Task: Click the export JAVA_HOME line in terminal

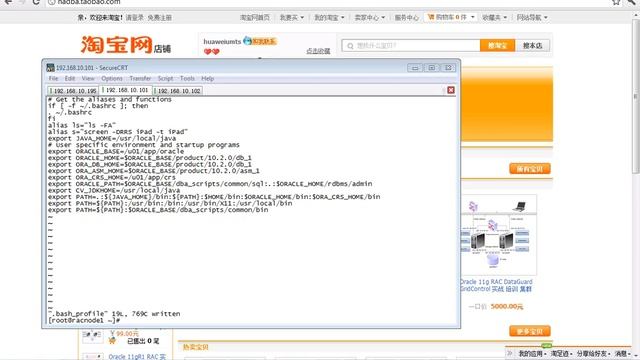Action: point(112,138)
